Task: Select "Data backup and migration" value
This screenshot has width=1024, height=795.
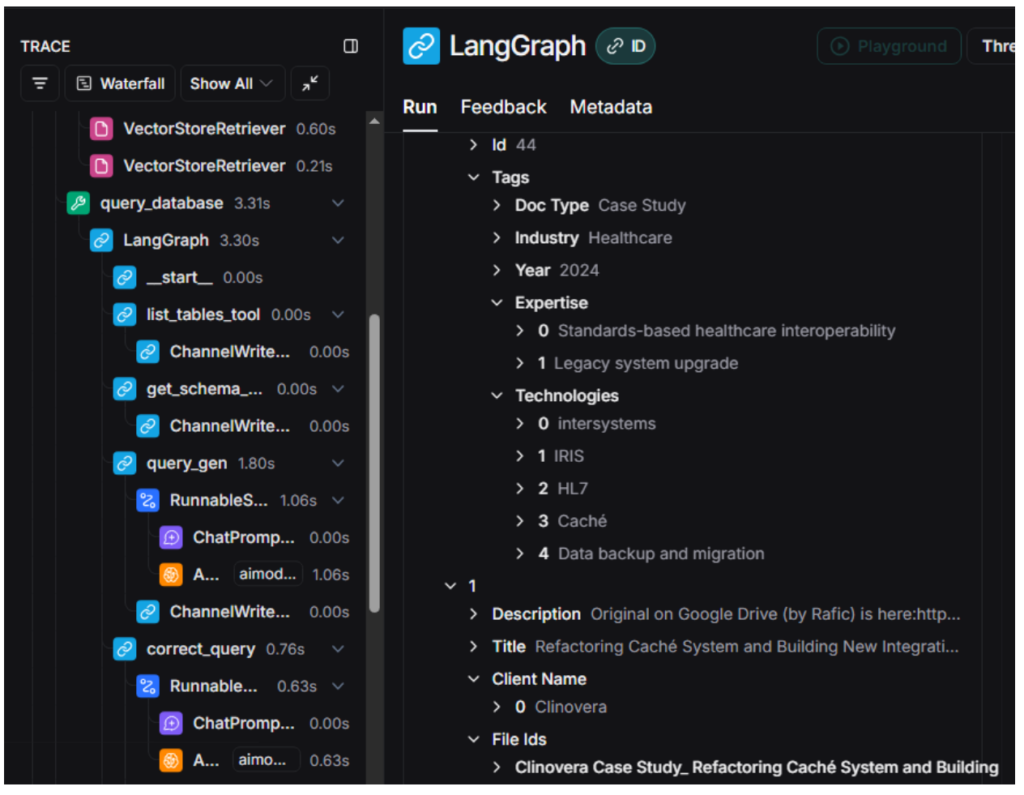Action: (x=661, y=554)
